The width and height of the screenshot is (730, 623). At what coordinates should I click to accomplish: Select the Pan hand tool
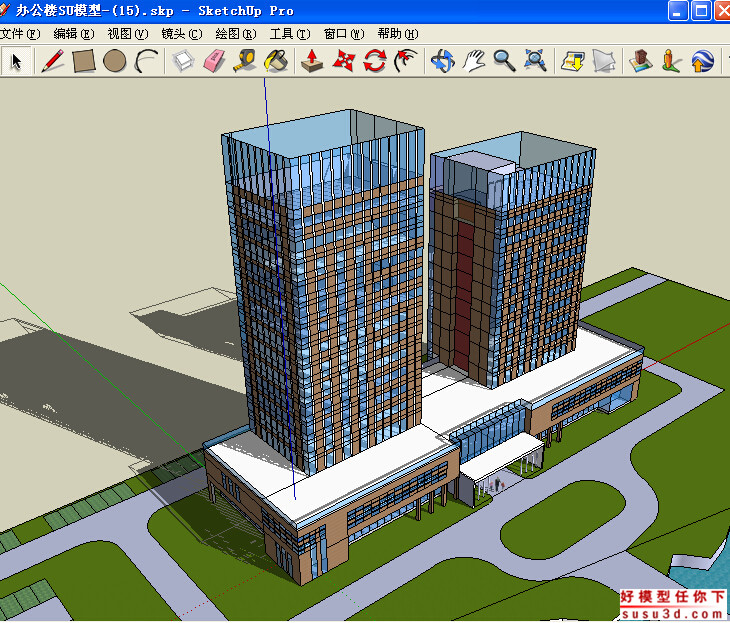[x=473, y=61]
